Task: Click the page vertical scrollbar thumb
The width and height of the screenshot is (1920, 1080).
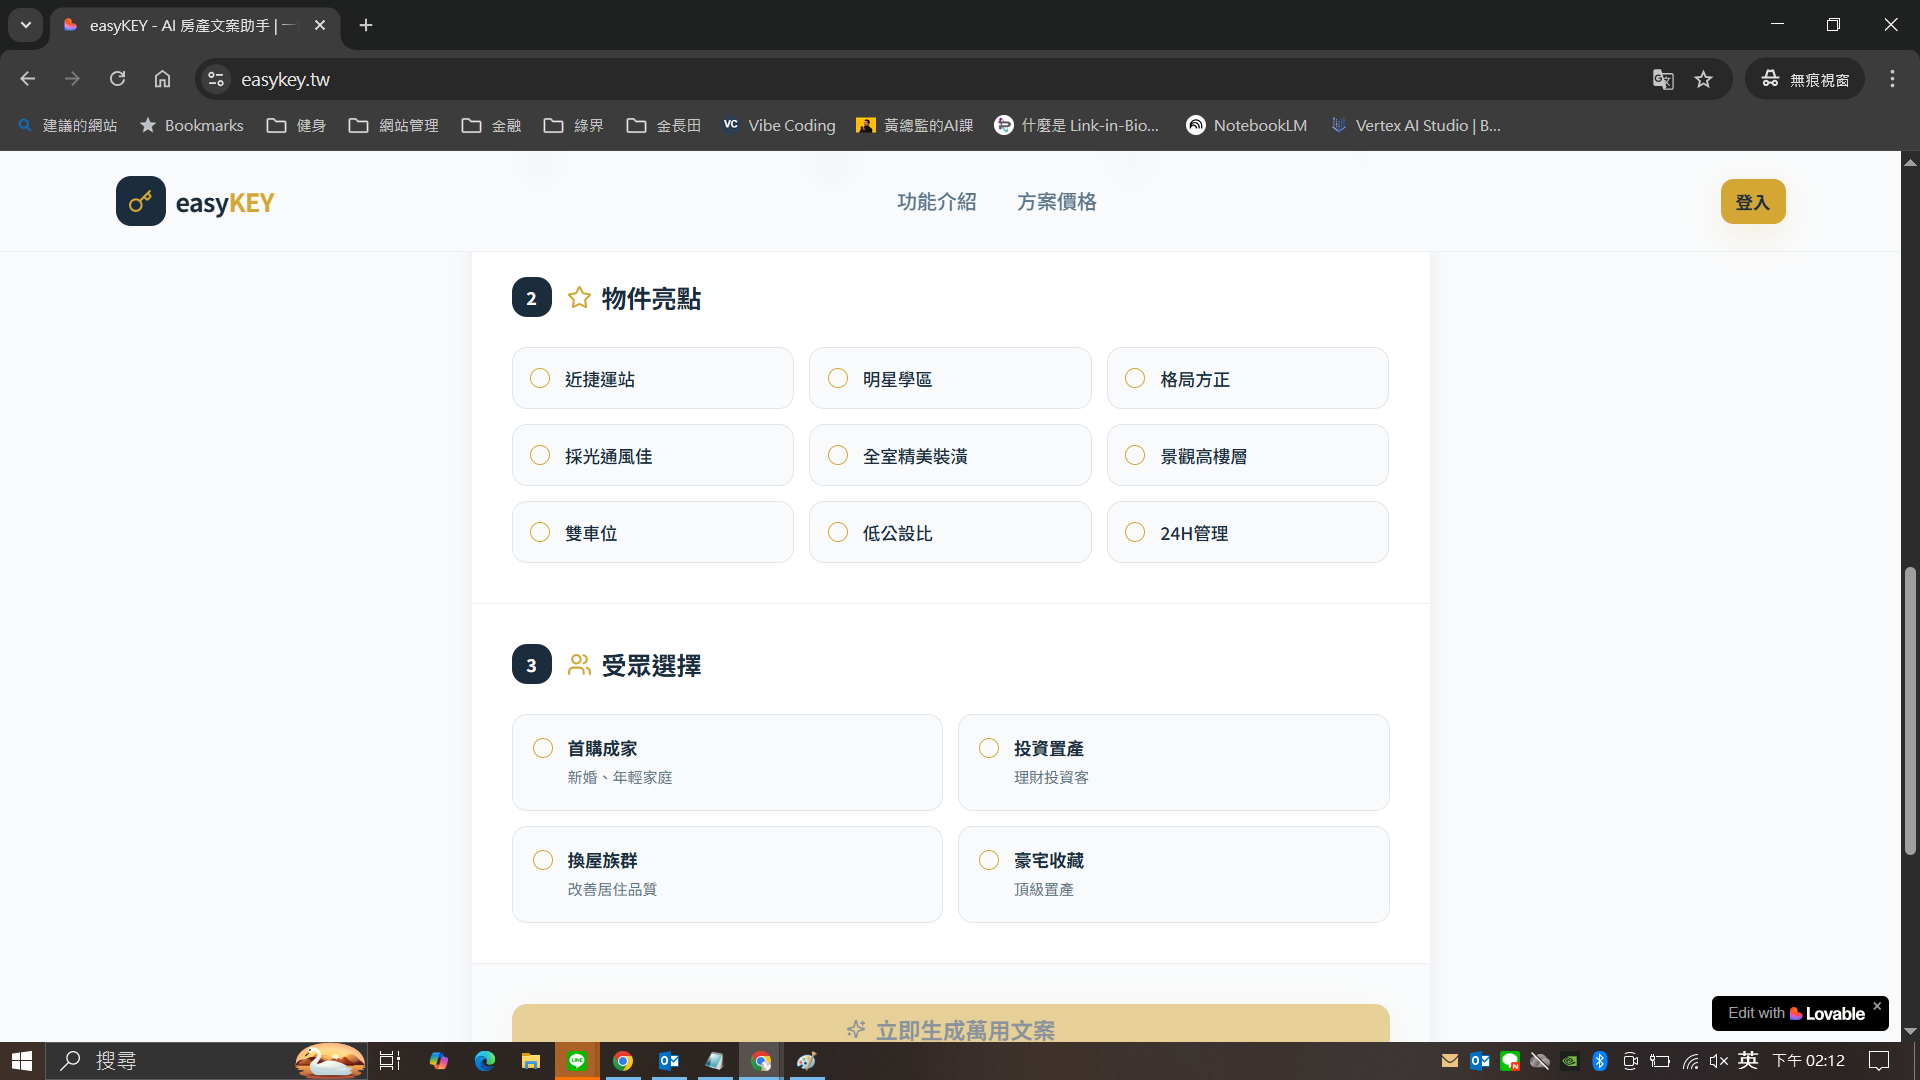Action: [1910, 710]
